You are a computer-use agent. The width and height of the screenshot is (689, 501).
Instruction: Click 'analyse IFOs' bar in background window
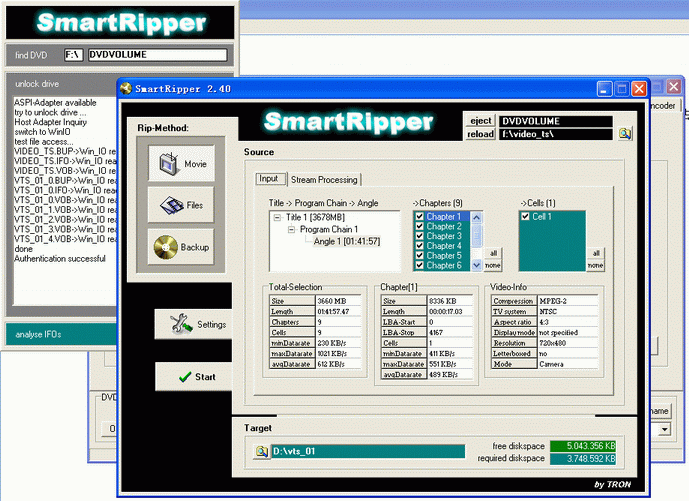coord(62,334)
